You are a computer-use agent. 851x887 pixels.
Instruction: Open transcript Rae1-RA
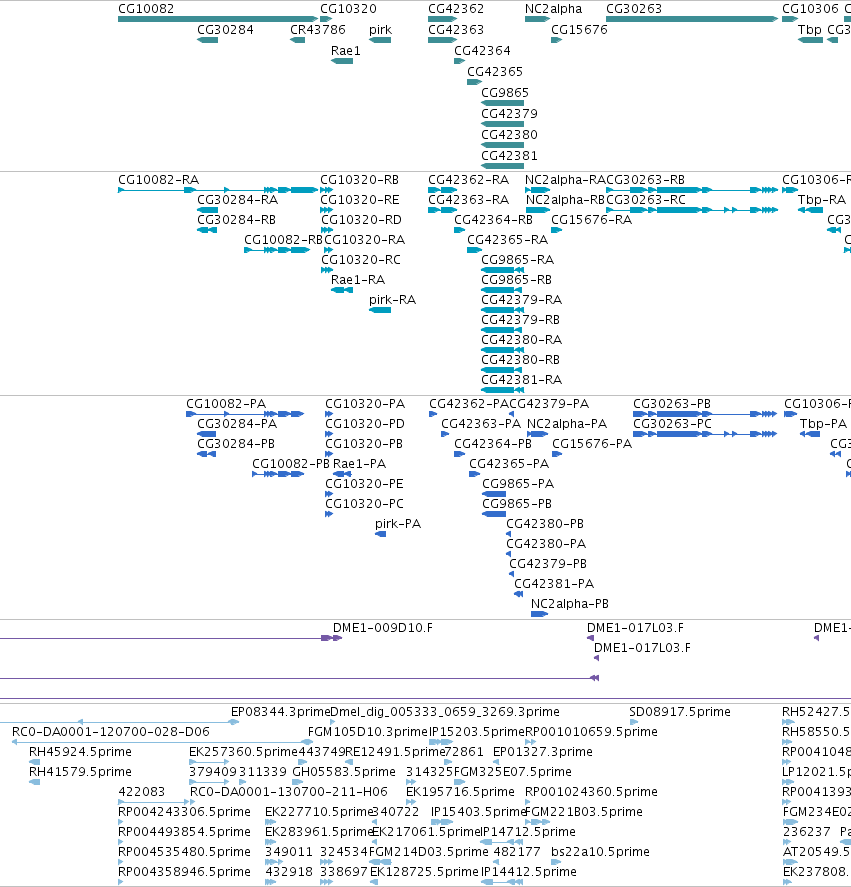tap(358, 280)
